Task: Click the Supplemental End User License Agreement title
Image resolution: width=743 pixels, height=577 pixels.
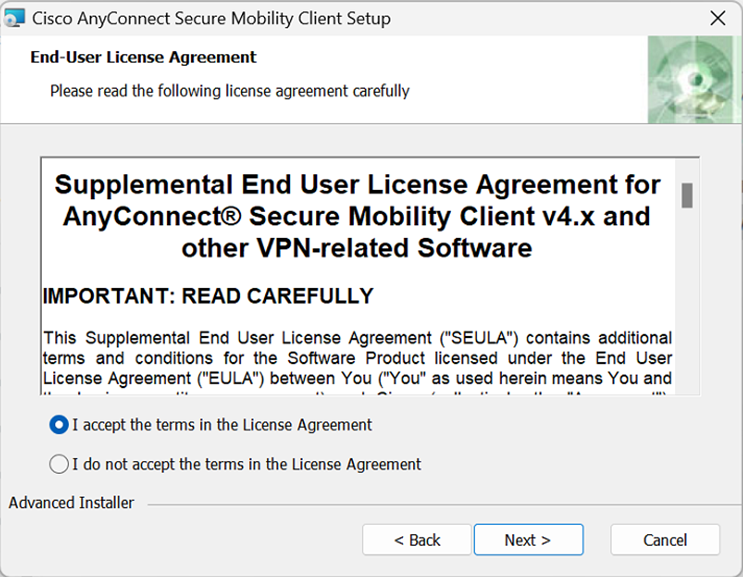Action: [357, 216]
